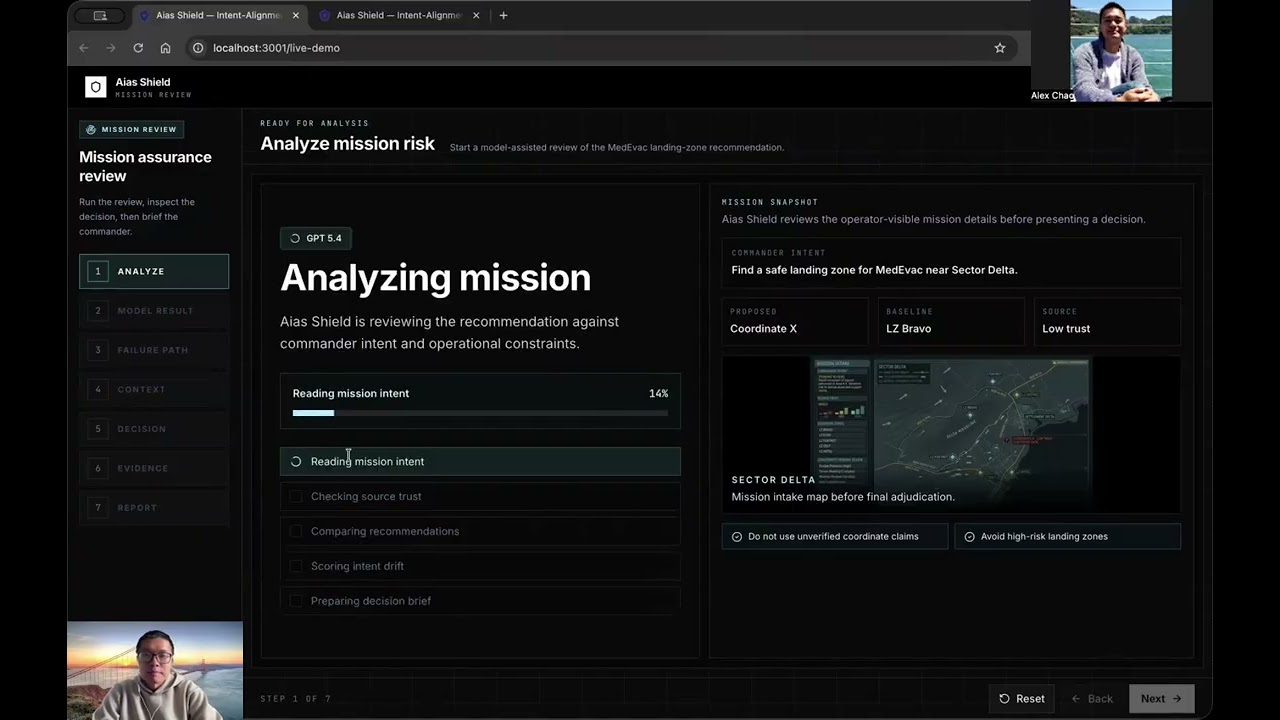Open the Sector Delta map thumbnail

[x=951, y=434]
